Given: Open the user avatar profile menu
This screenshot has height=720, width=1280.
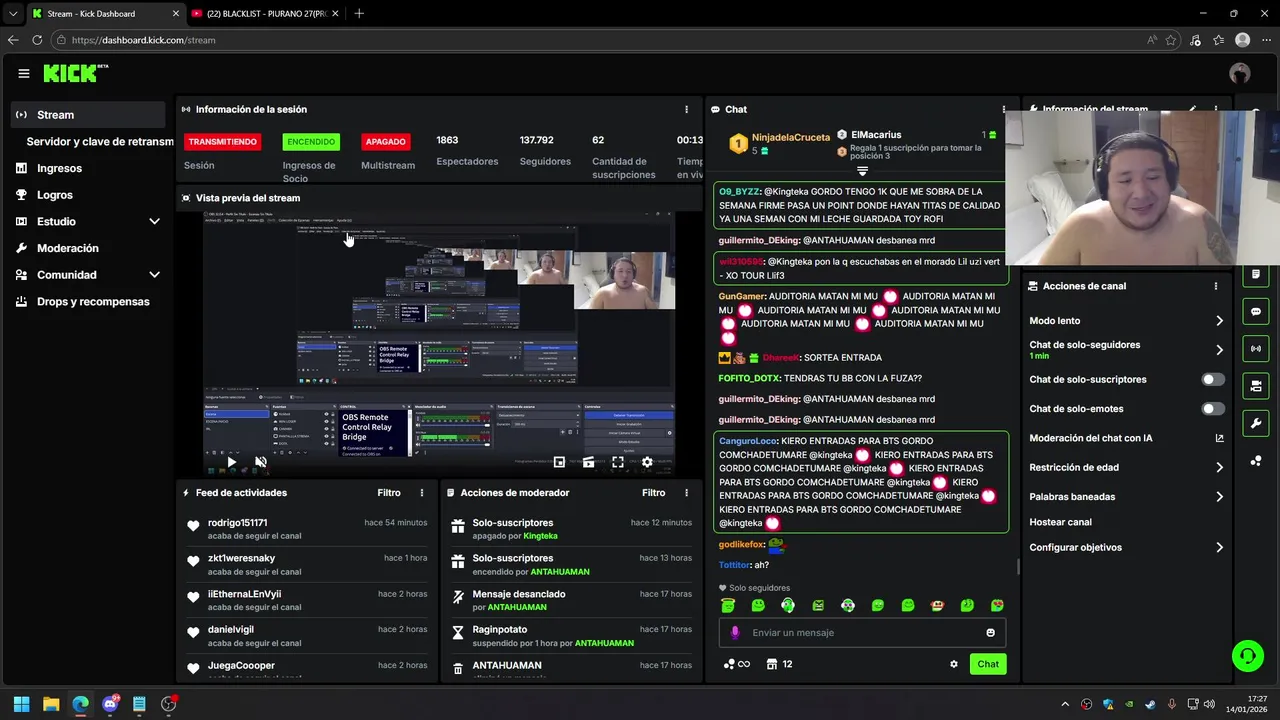Looking at the screenshot, I should [x=1240, y=73].
